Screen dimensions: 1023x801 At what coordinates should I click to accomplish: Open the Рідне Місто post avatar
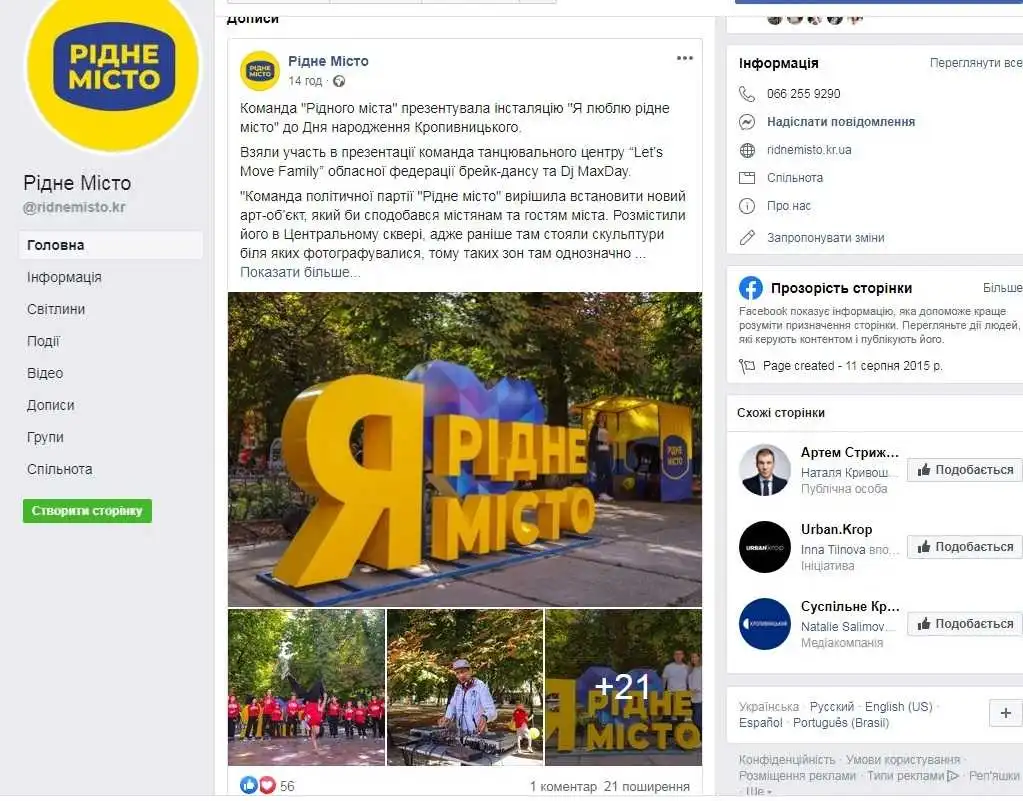[x=260, y=70]
